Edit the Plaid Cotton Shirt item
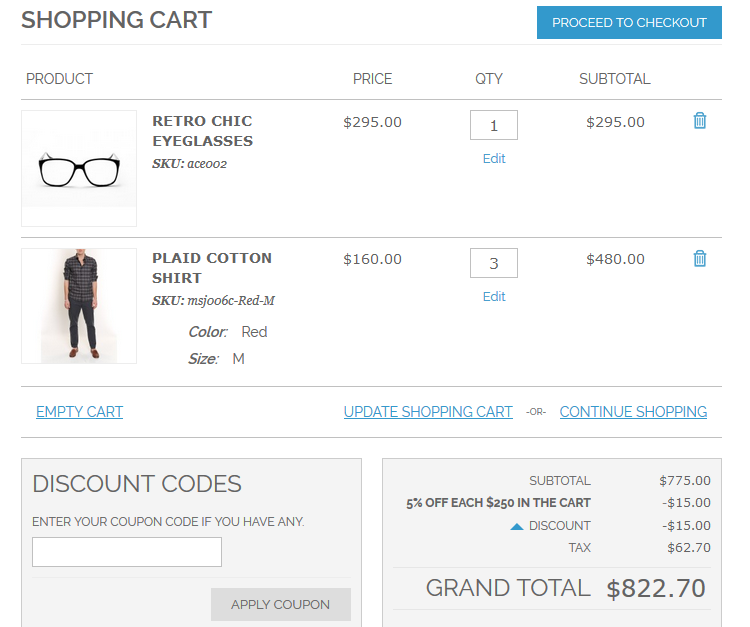Screen dimensions: 750x627 tap(494, 297)
